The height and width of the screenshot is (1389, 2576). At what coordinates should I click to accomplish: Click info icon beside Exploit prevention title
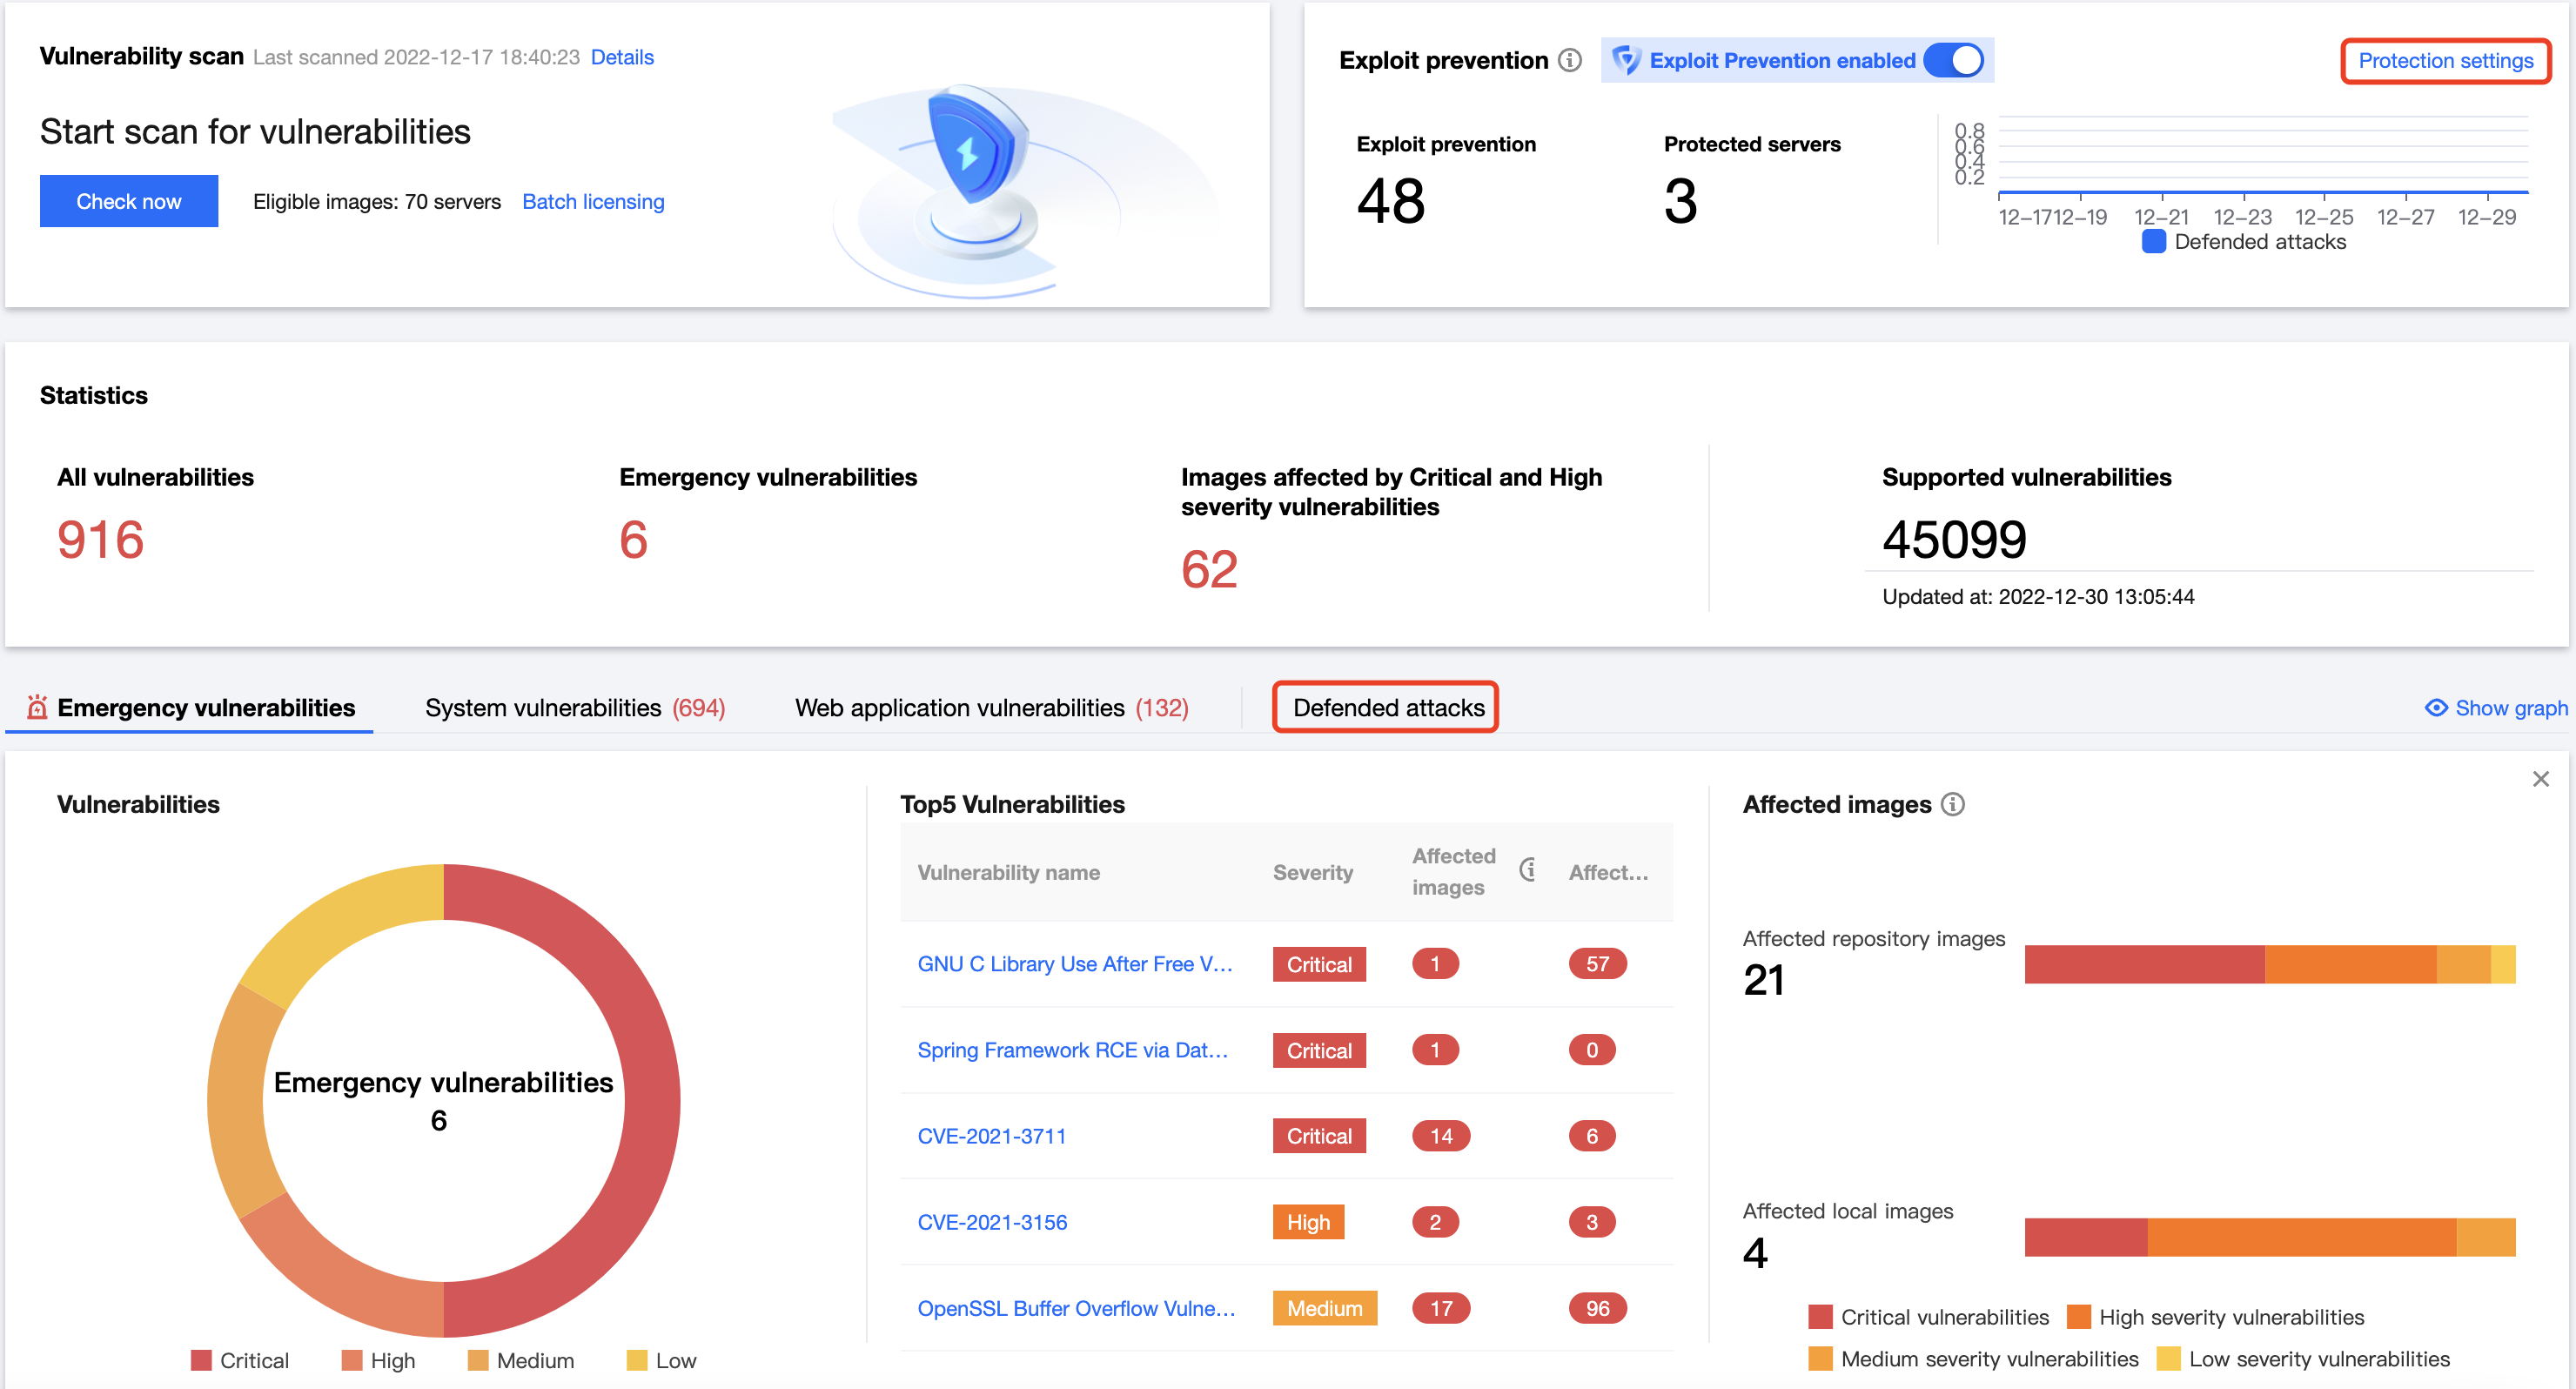1570,61
